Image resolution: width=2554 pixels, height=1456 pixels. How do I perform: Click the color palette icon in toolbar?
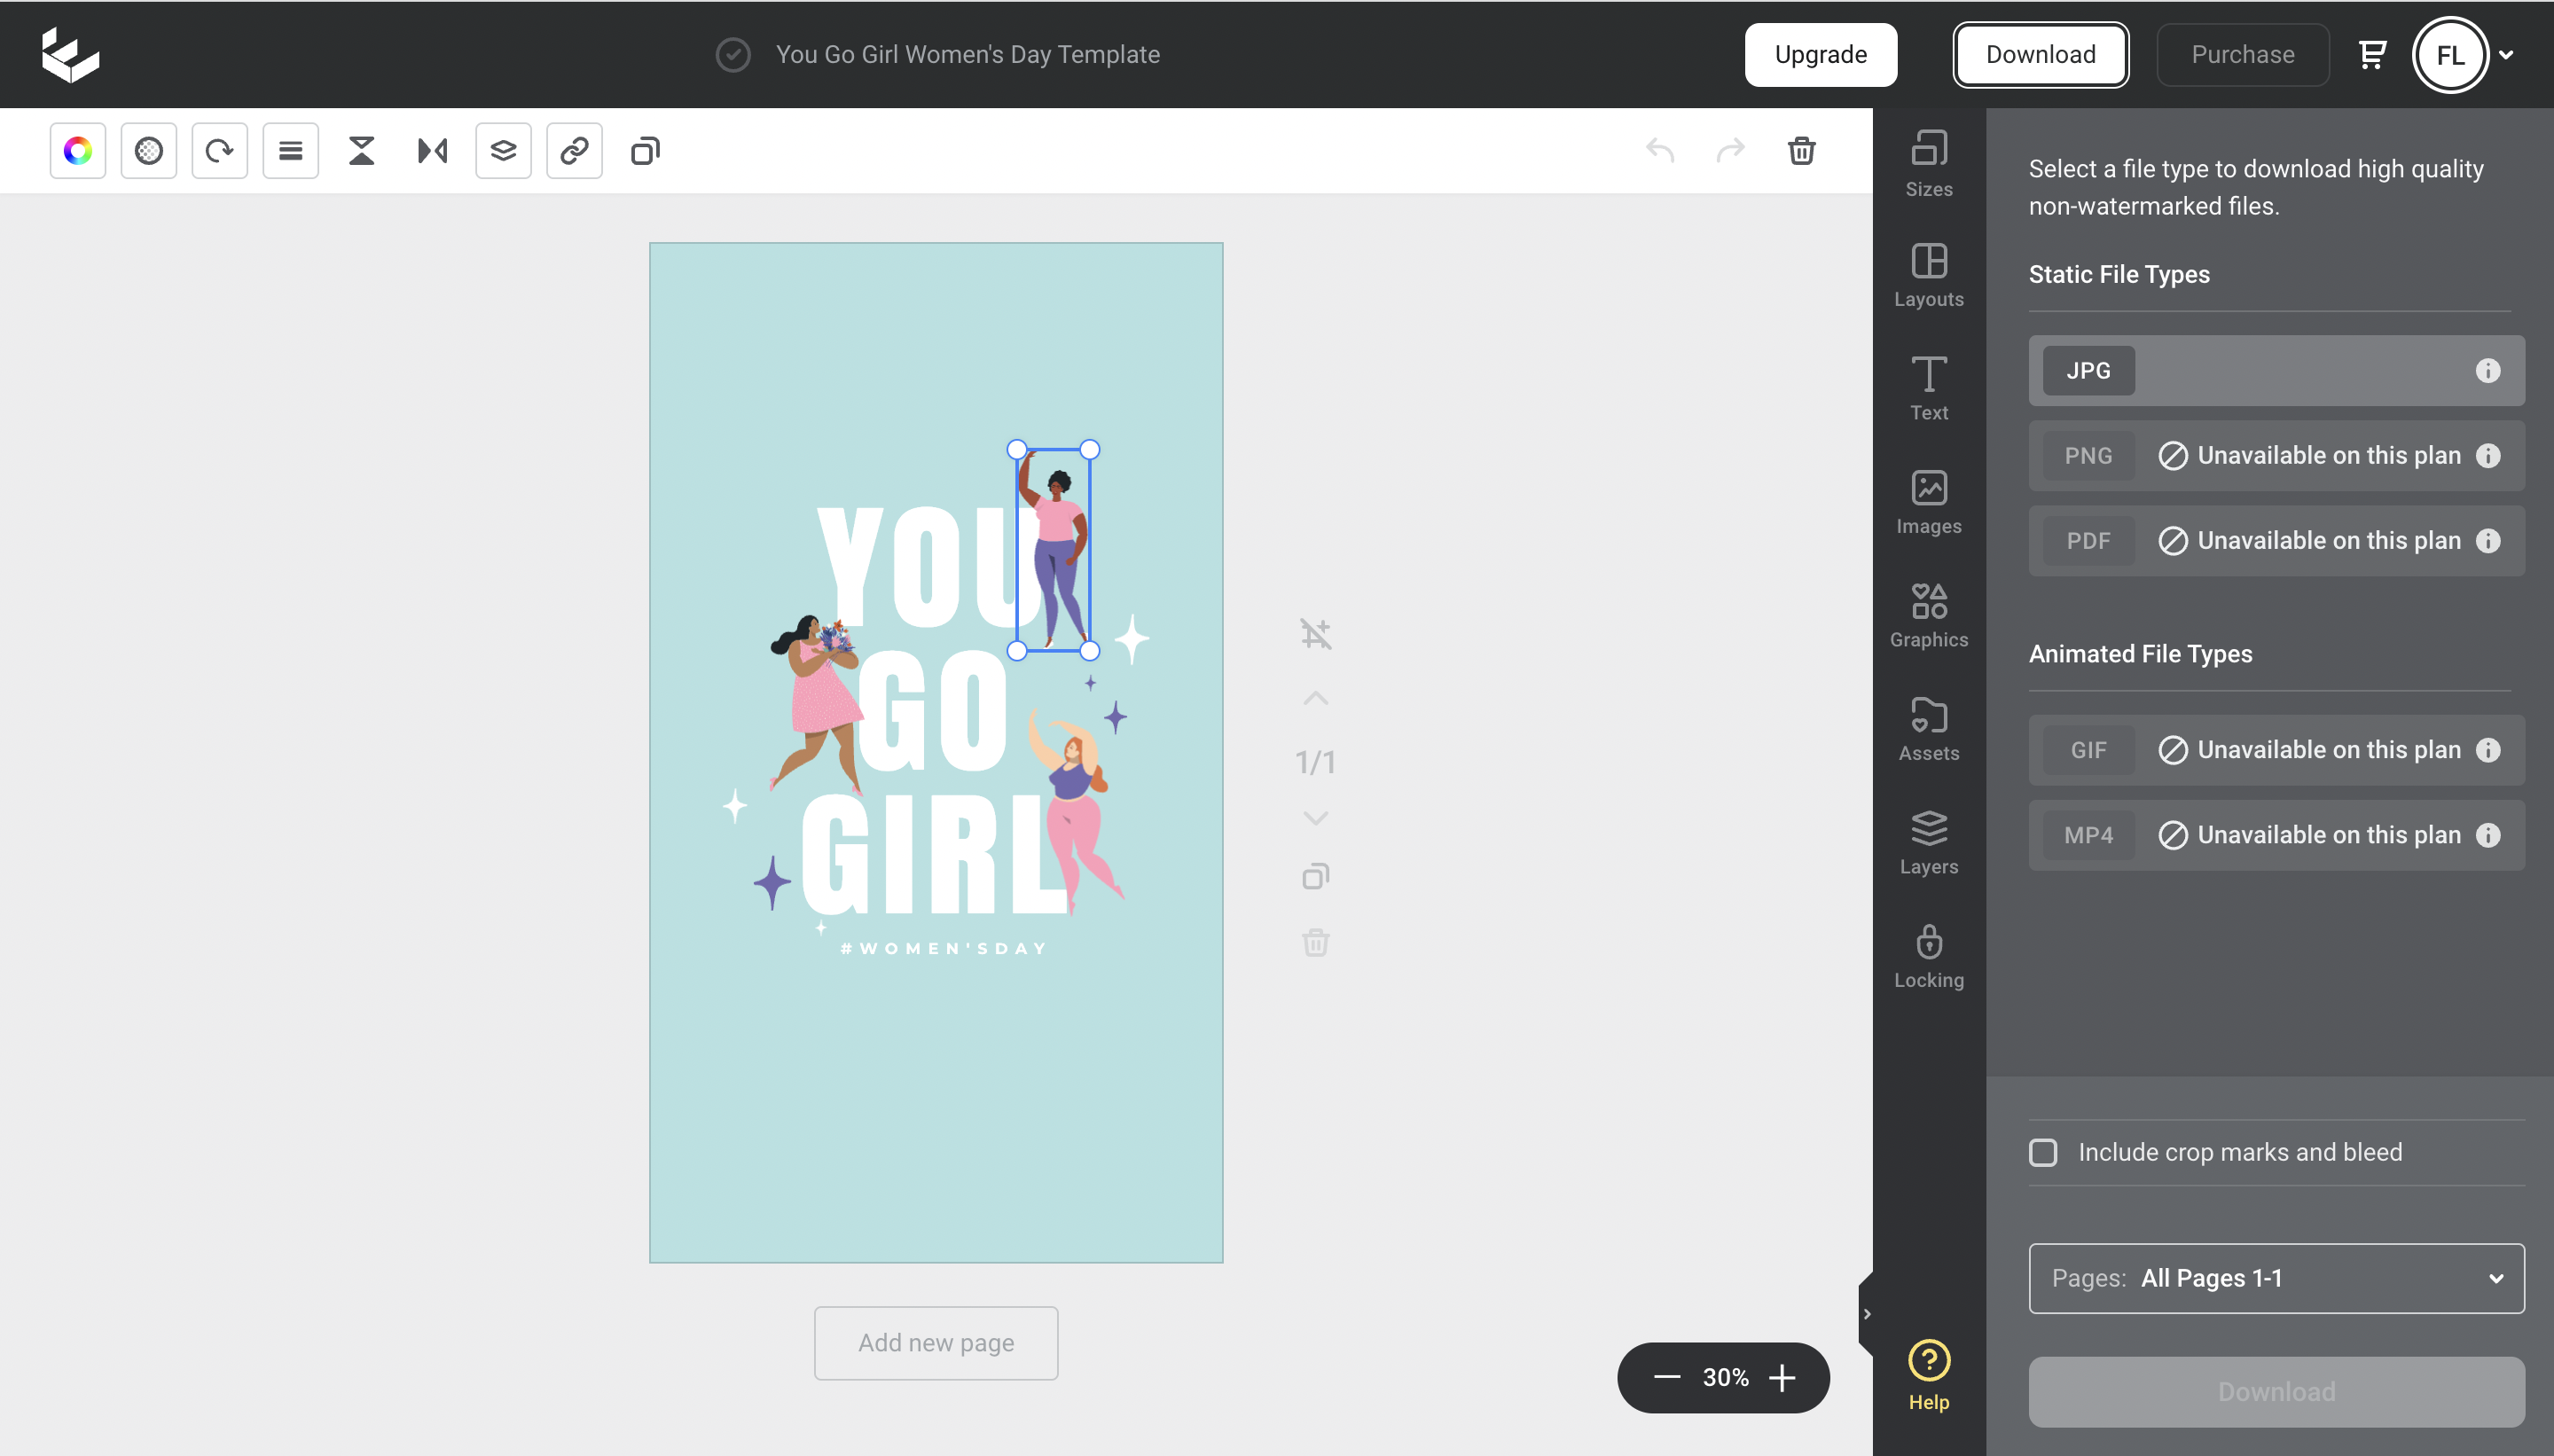[79, 151]
